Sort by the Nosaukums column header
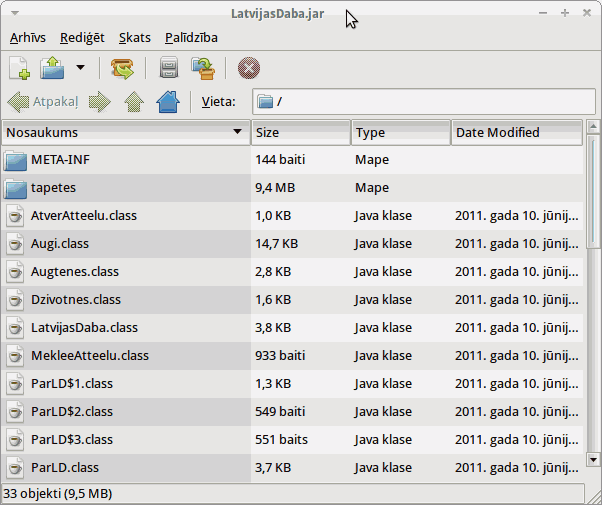Screen dimensions: 602x505 (126, 132)
